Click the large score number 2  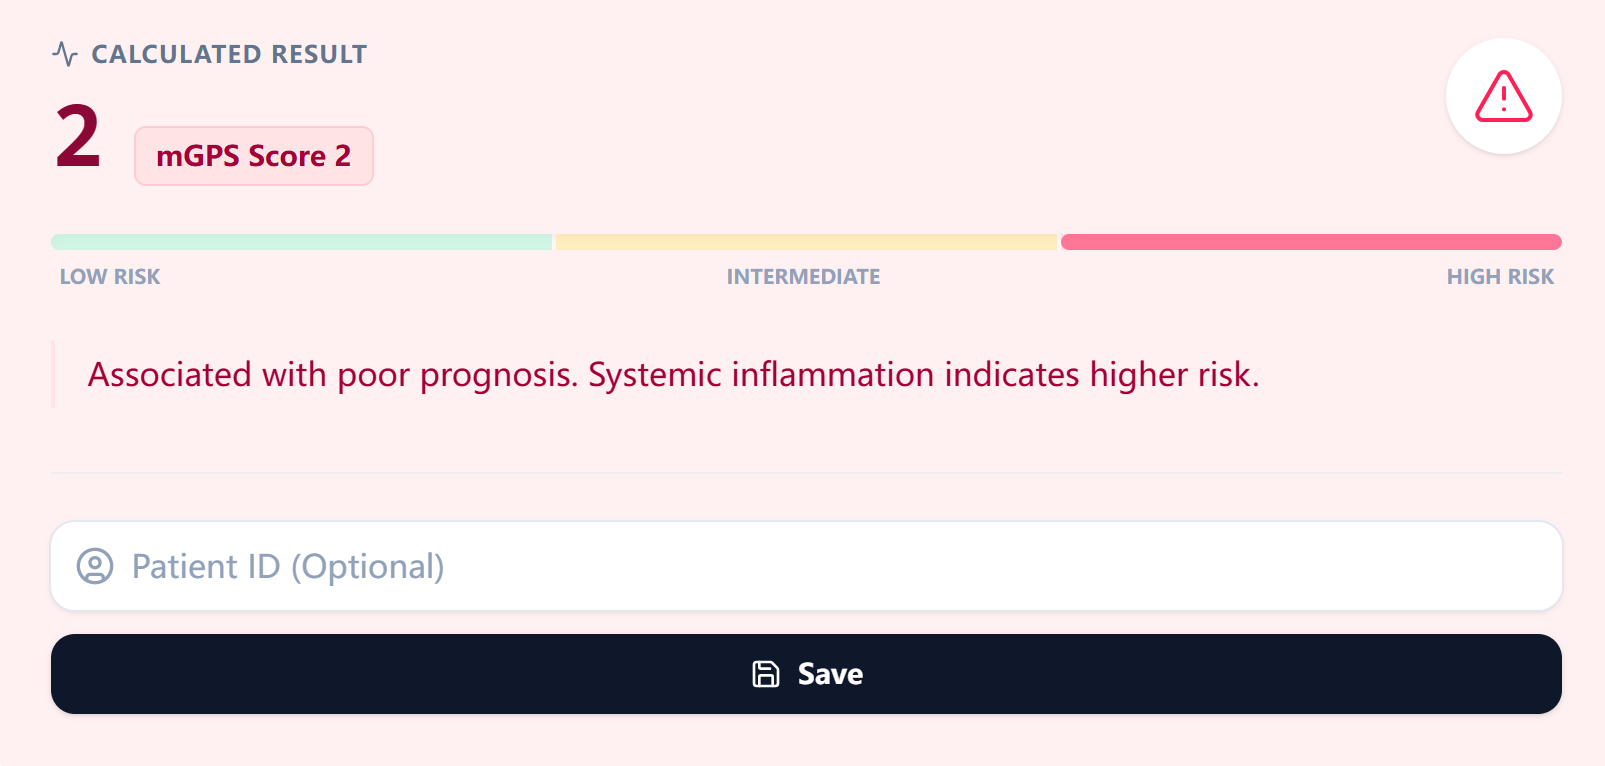(78, 137)
